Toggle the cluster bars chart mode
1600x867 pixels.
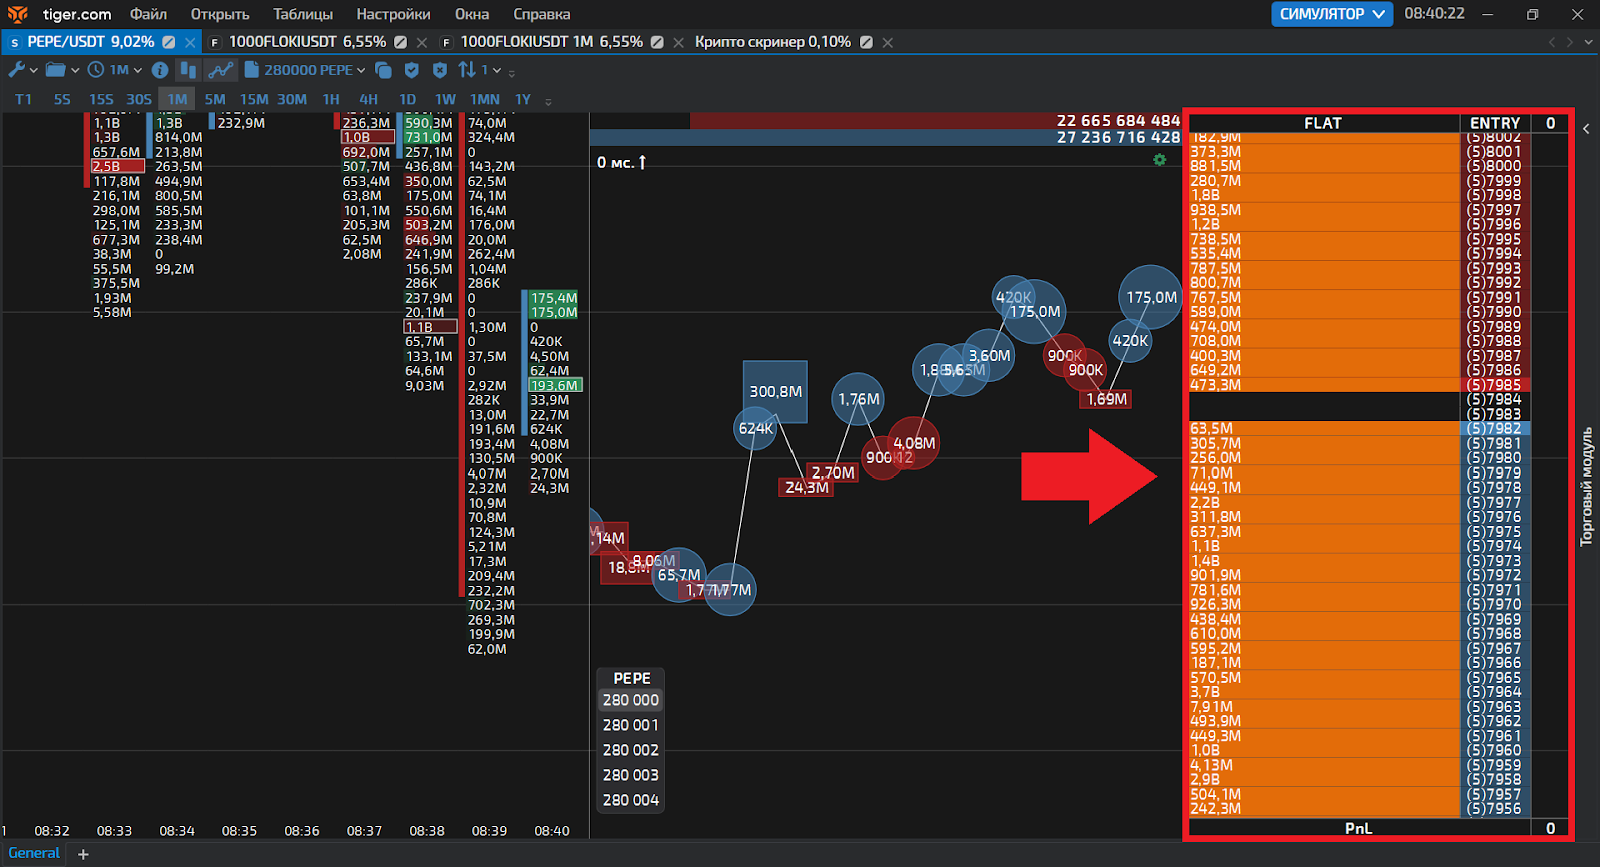click(187, 70)
